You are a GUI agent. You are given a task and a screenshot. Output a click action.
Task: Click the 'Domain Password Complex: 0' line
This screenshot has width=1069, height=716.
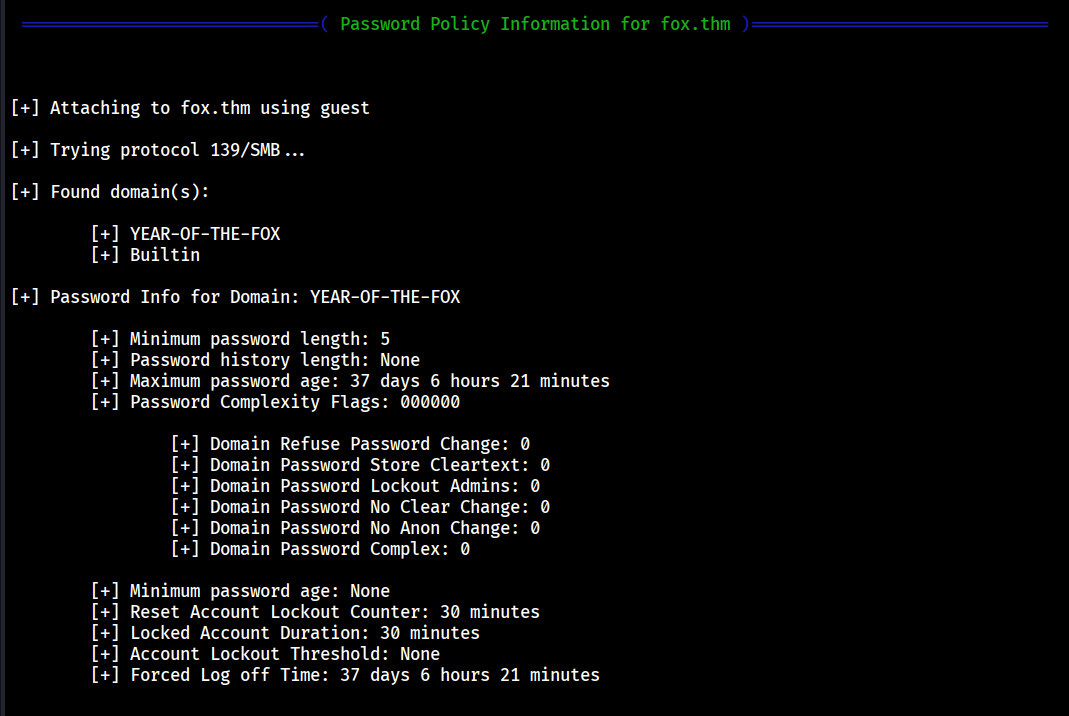[x=320, y=549]
